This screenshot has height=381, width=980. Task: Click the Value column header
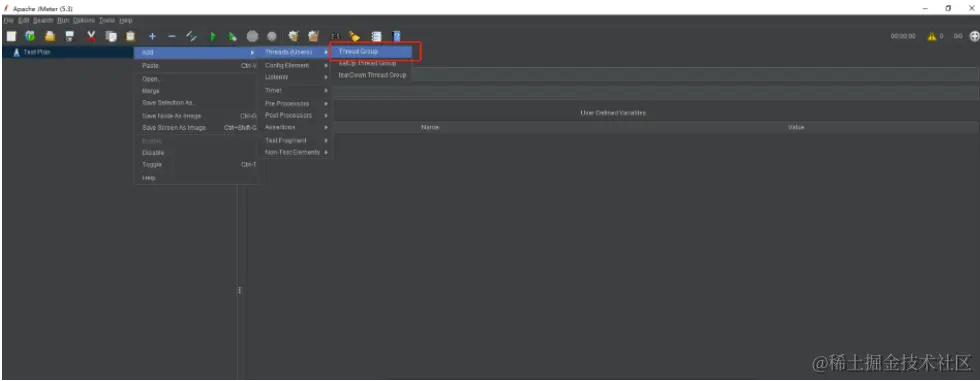[x=796, y=127]
